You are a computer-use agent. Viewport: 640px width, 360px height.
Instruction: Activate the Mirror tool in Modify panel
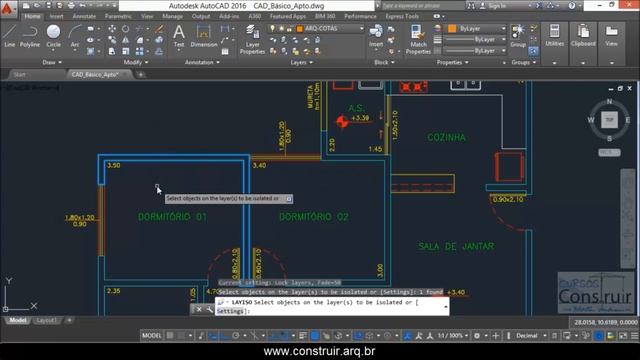[x=125, y=40]
